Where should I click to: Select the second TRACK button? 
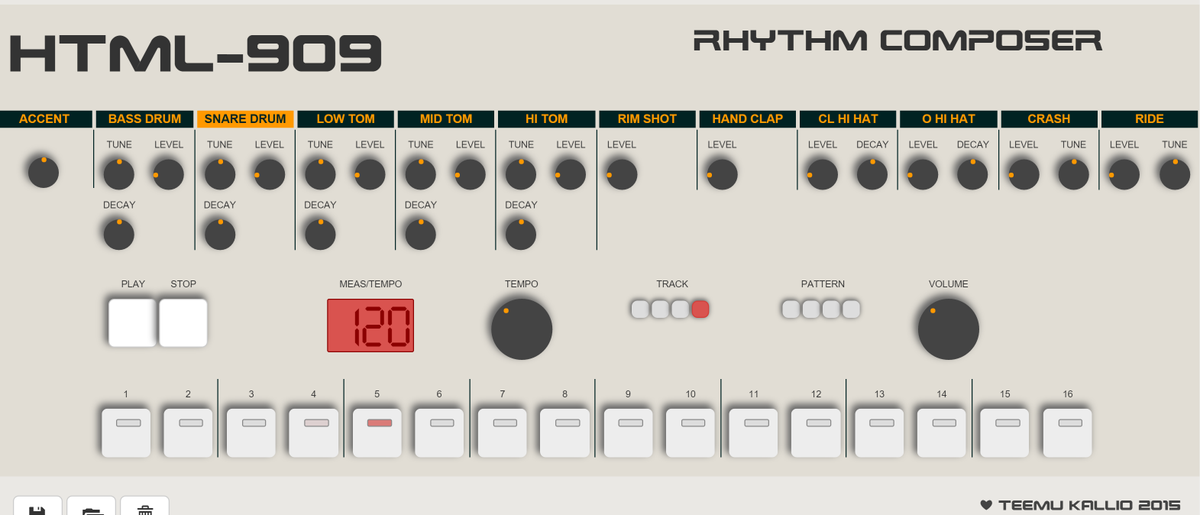(660, 309)
